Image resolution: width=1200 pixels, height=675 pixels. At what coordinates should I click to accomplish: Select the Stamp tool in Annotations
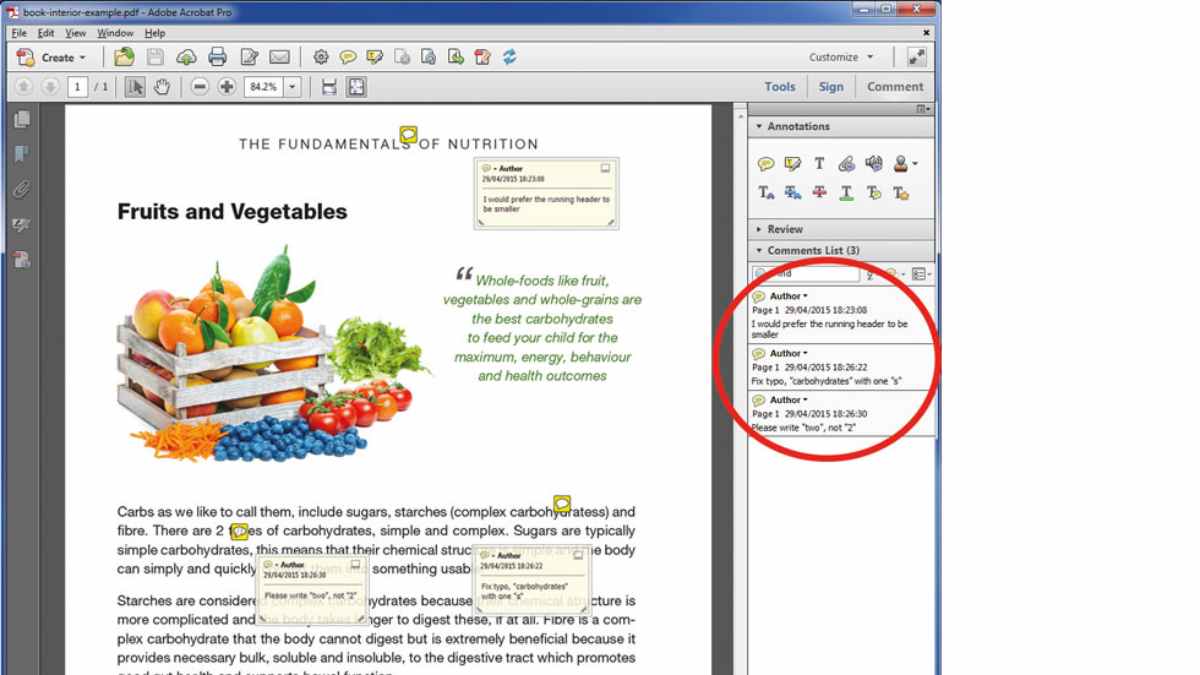900,164
